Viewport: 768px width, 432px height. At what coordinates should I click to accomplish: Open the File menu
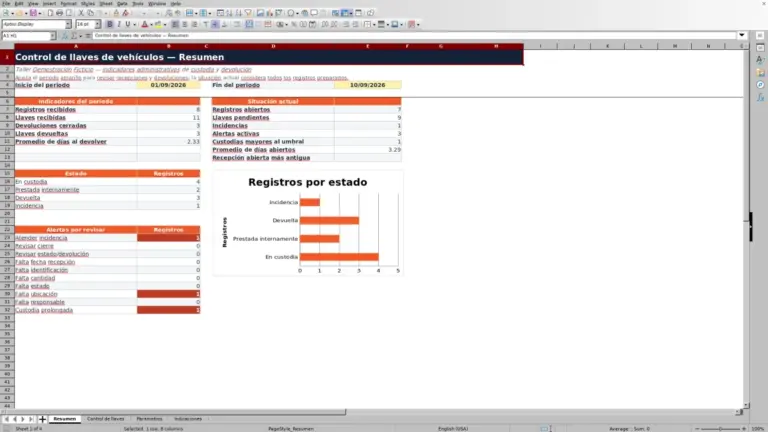[6, 3]
